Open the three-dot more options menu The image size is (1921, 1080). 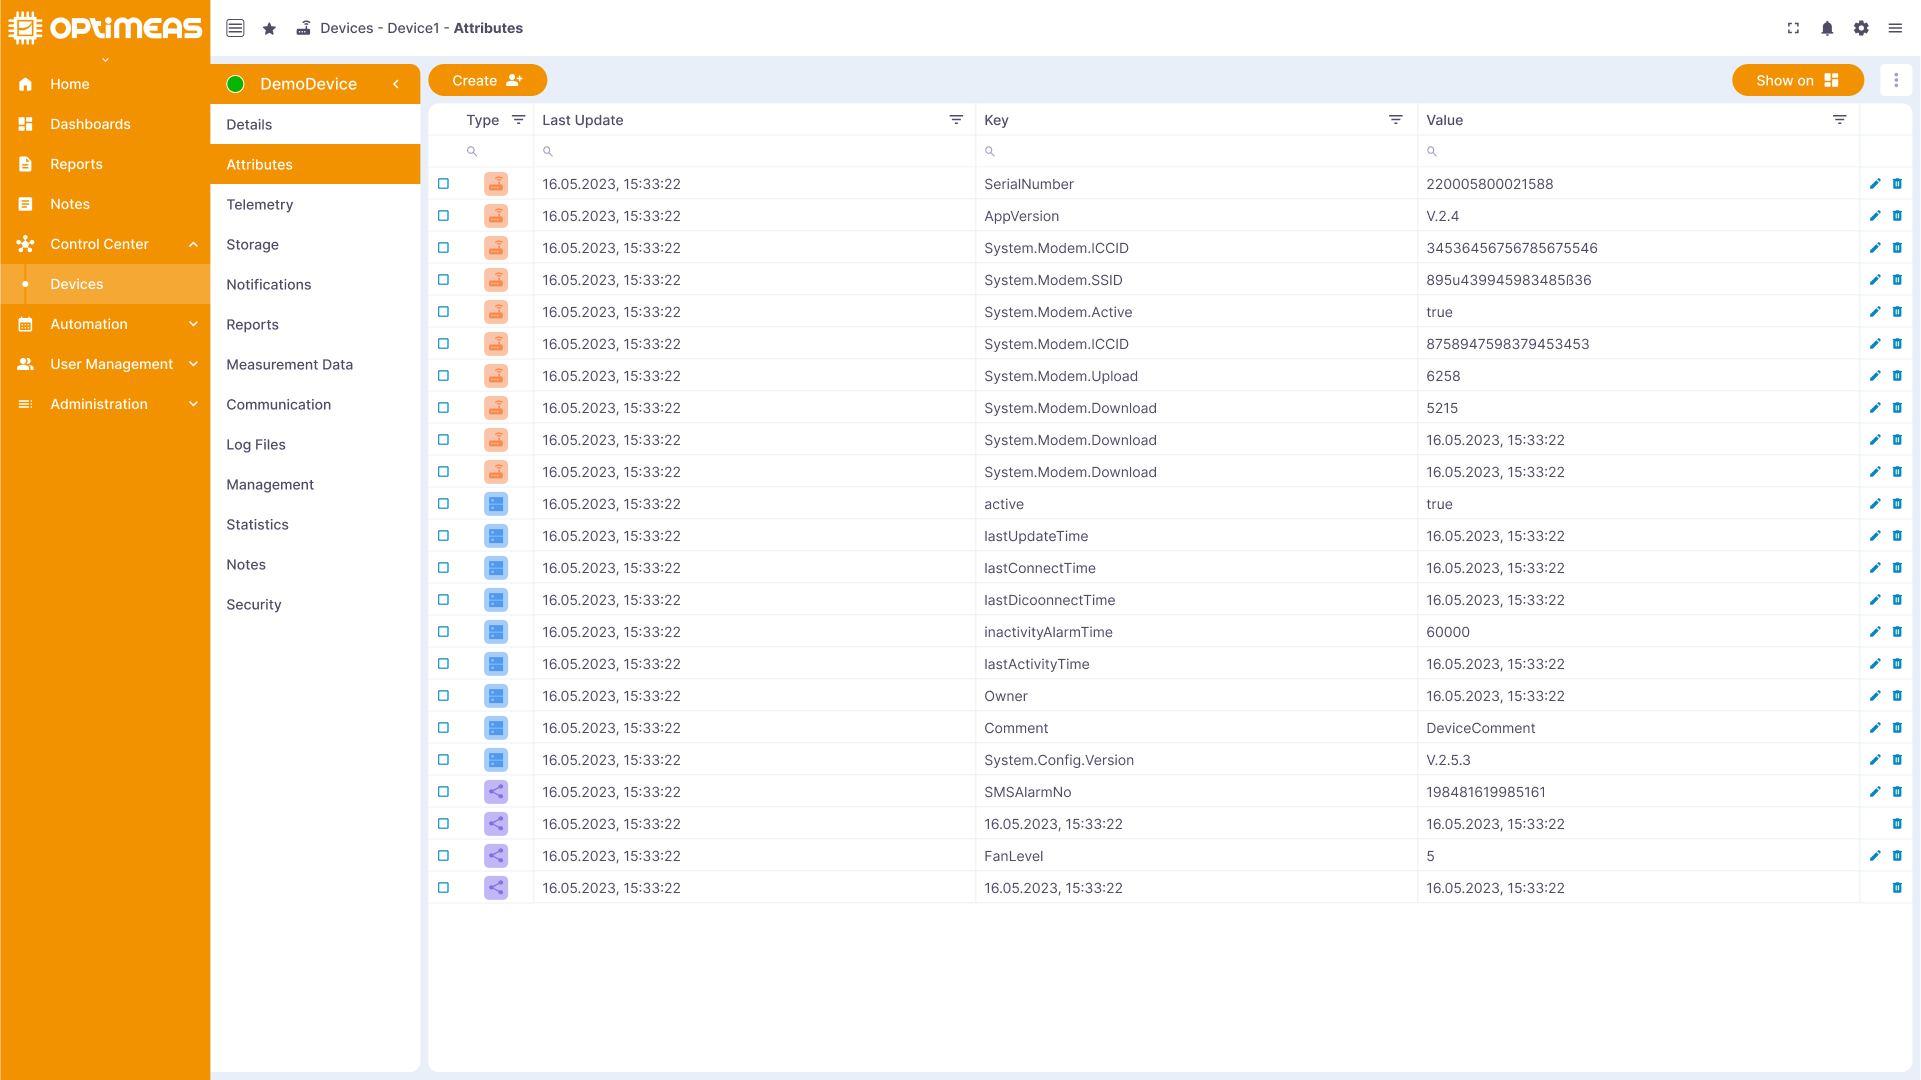coord(1896,80)
